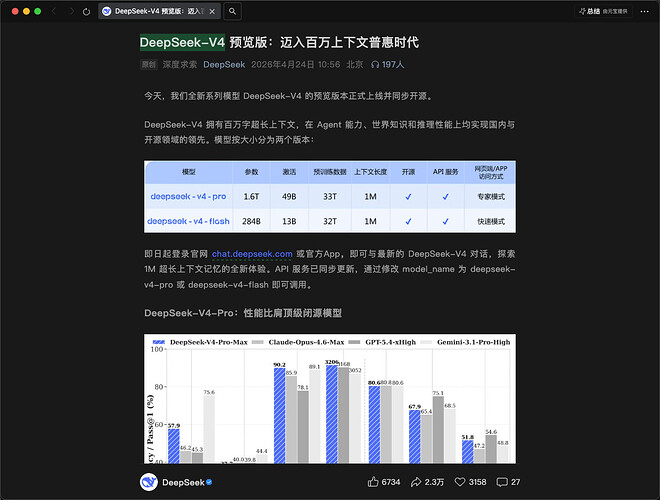Click deepseek-v4-pro in the table
The image size is (660, 500).
[x=188, y=197]
